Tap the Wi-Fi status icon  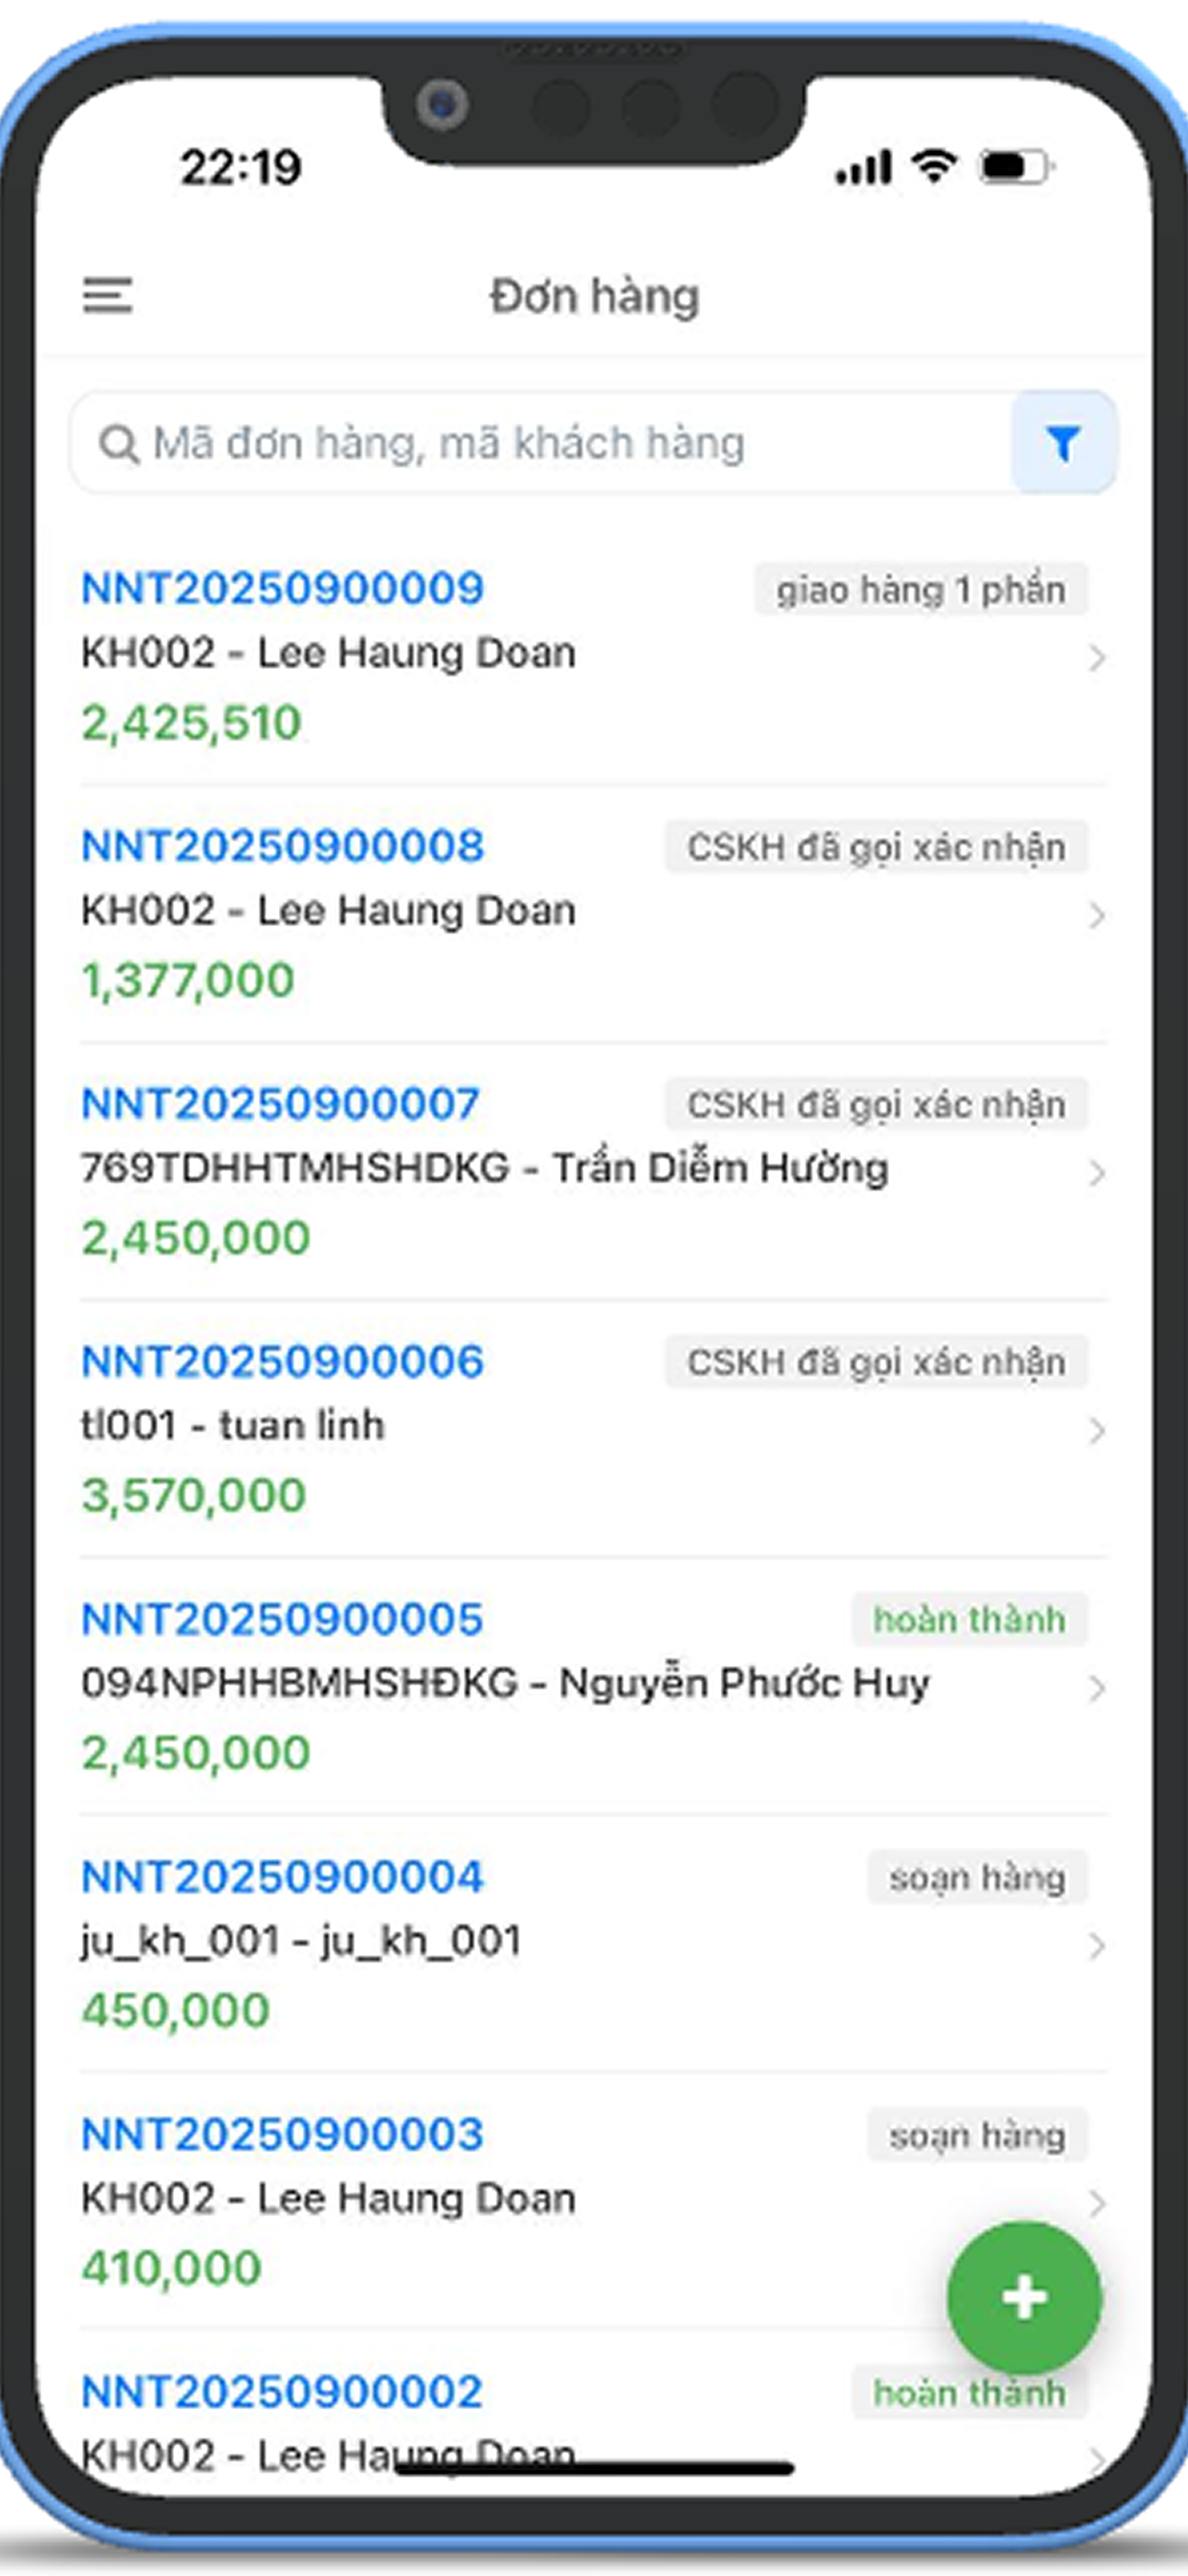click(934, 165)
